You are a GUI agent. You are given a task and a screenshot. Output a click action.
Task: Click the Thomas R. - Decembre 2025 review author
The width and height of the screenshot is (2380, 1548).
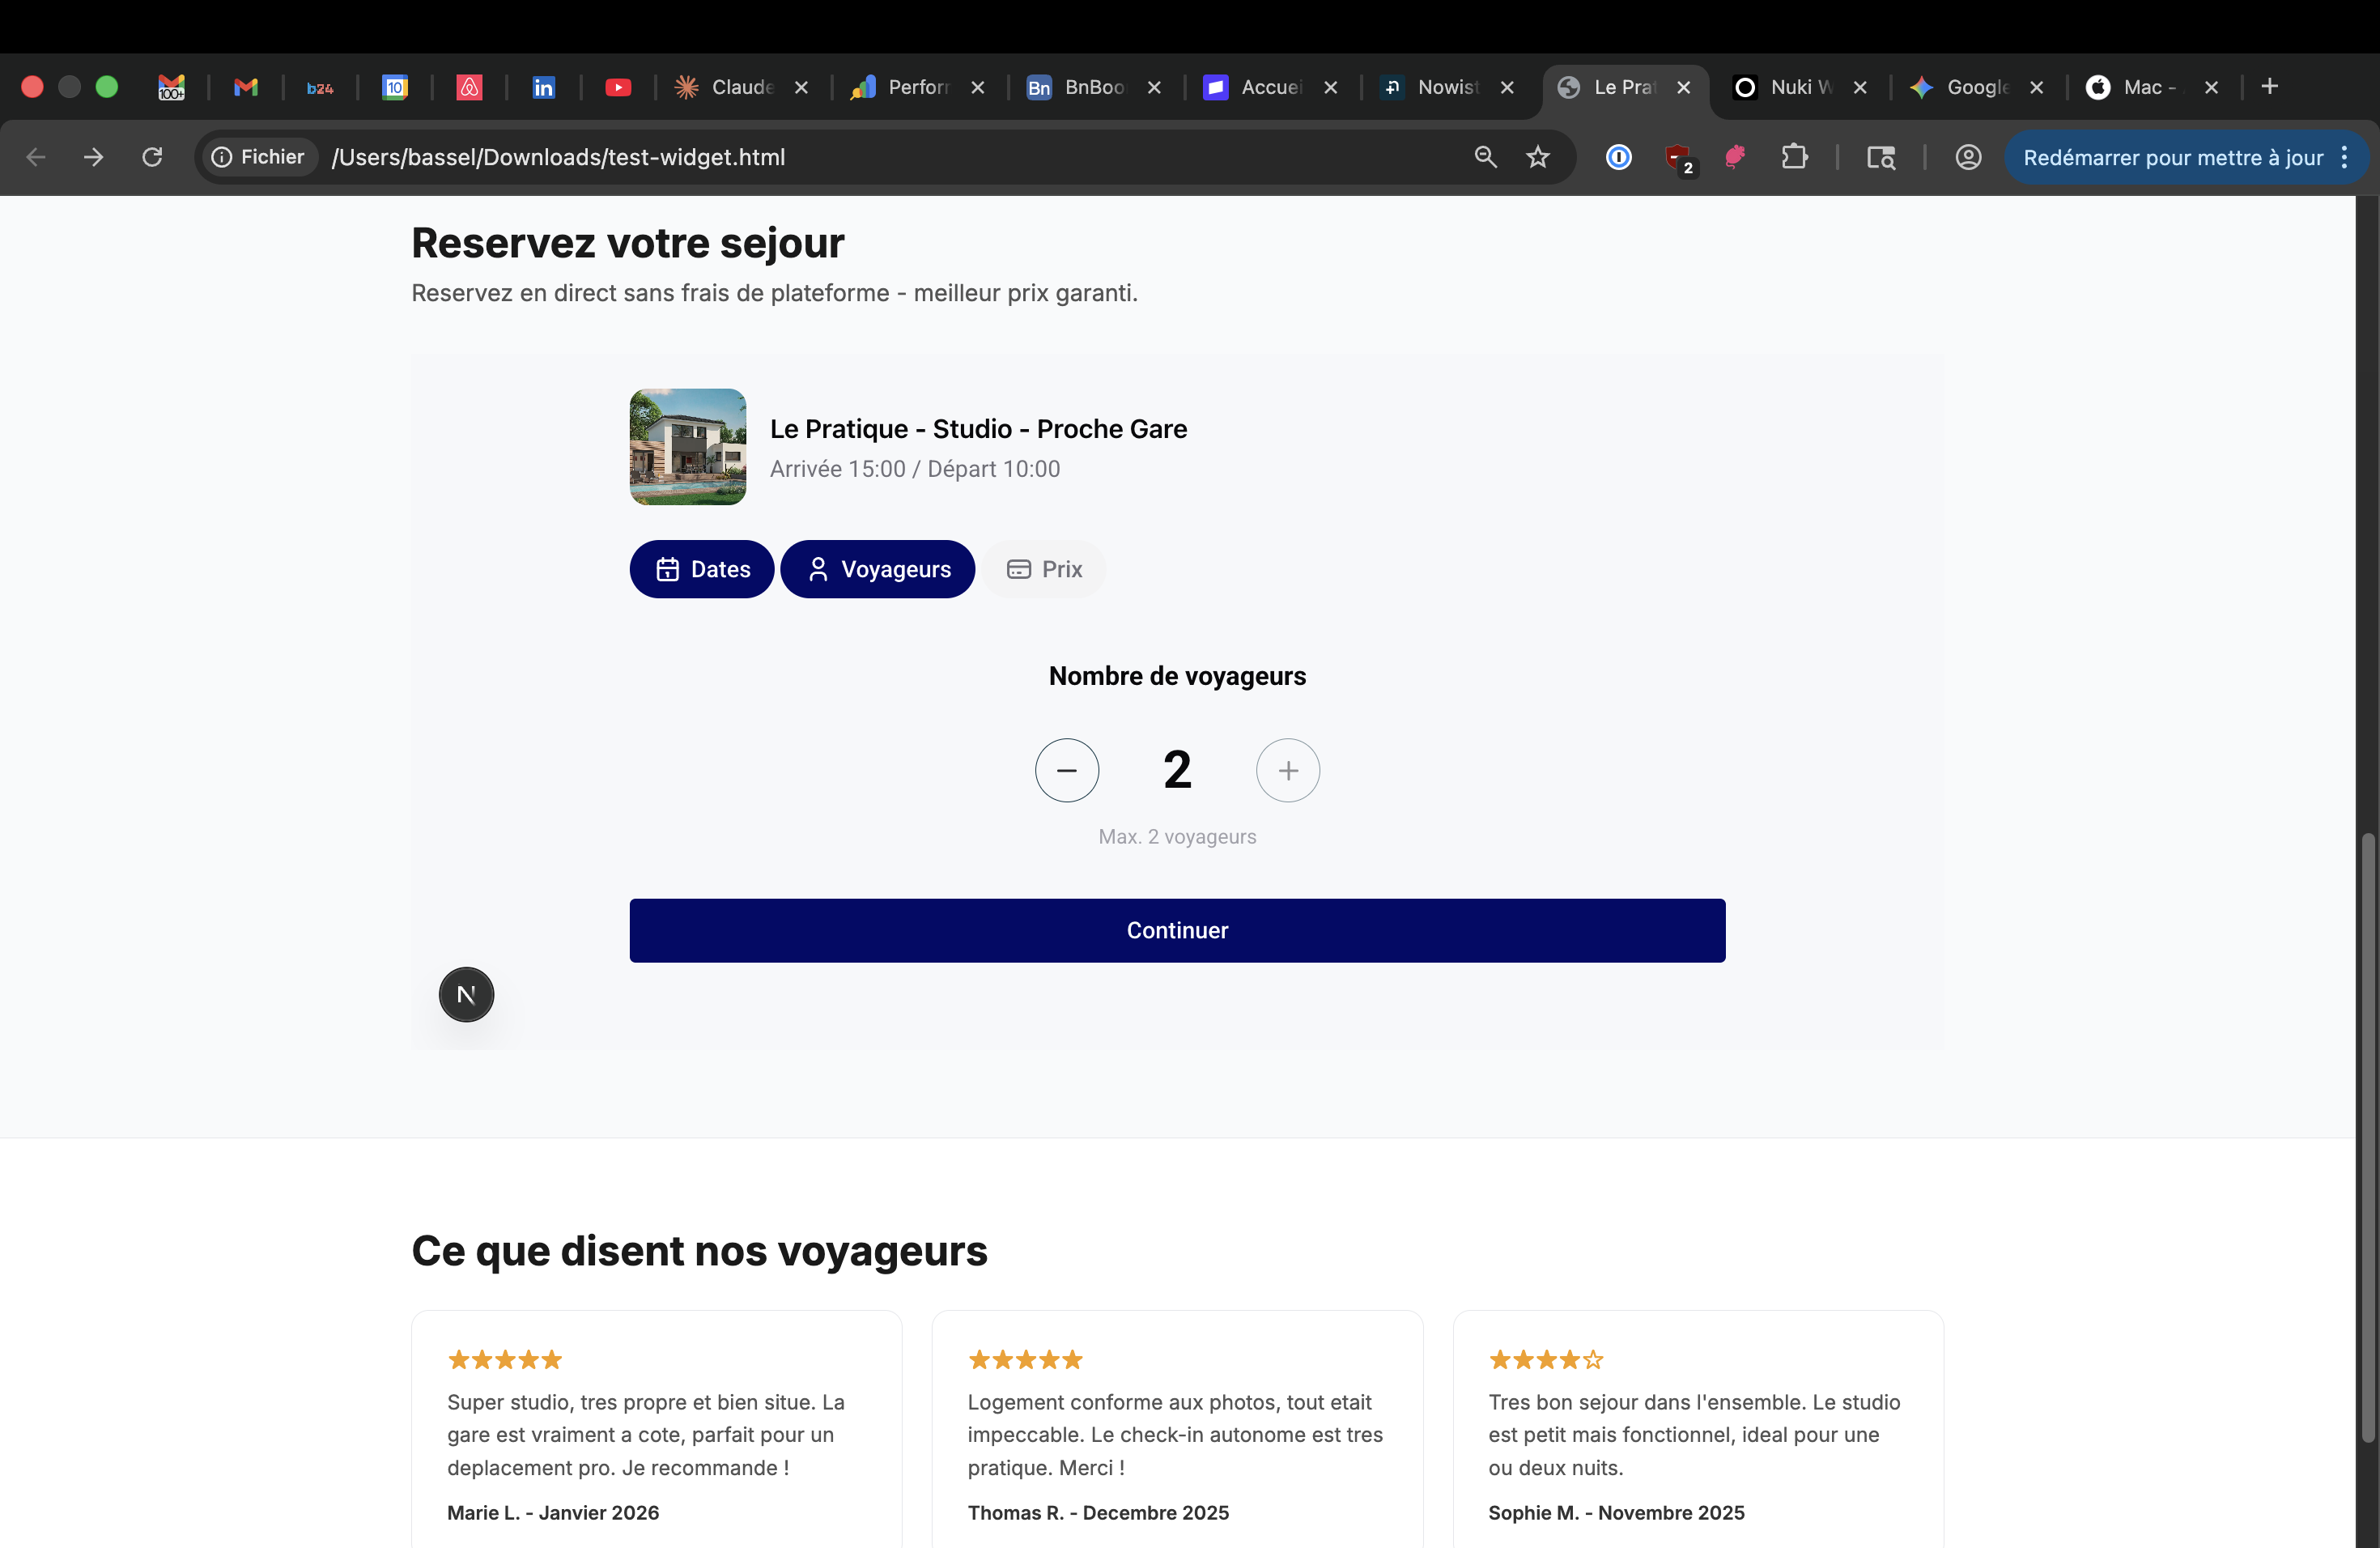pyautogui.click(x=1098, y=1512)
